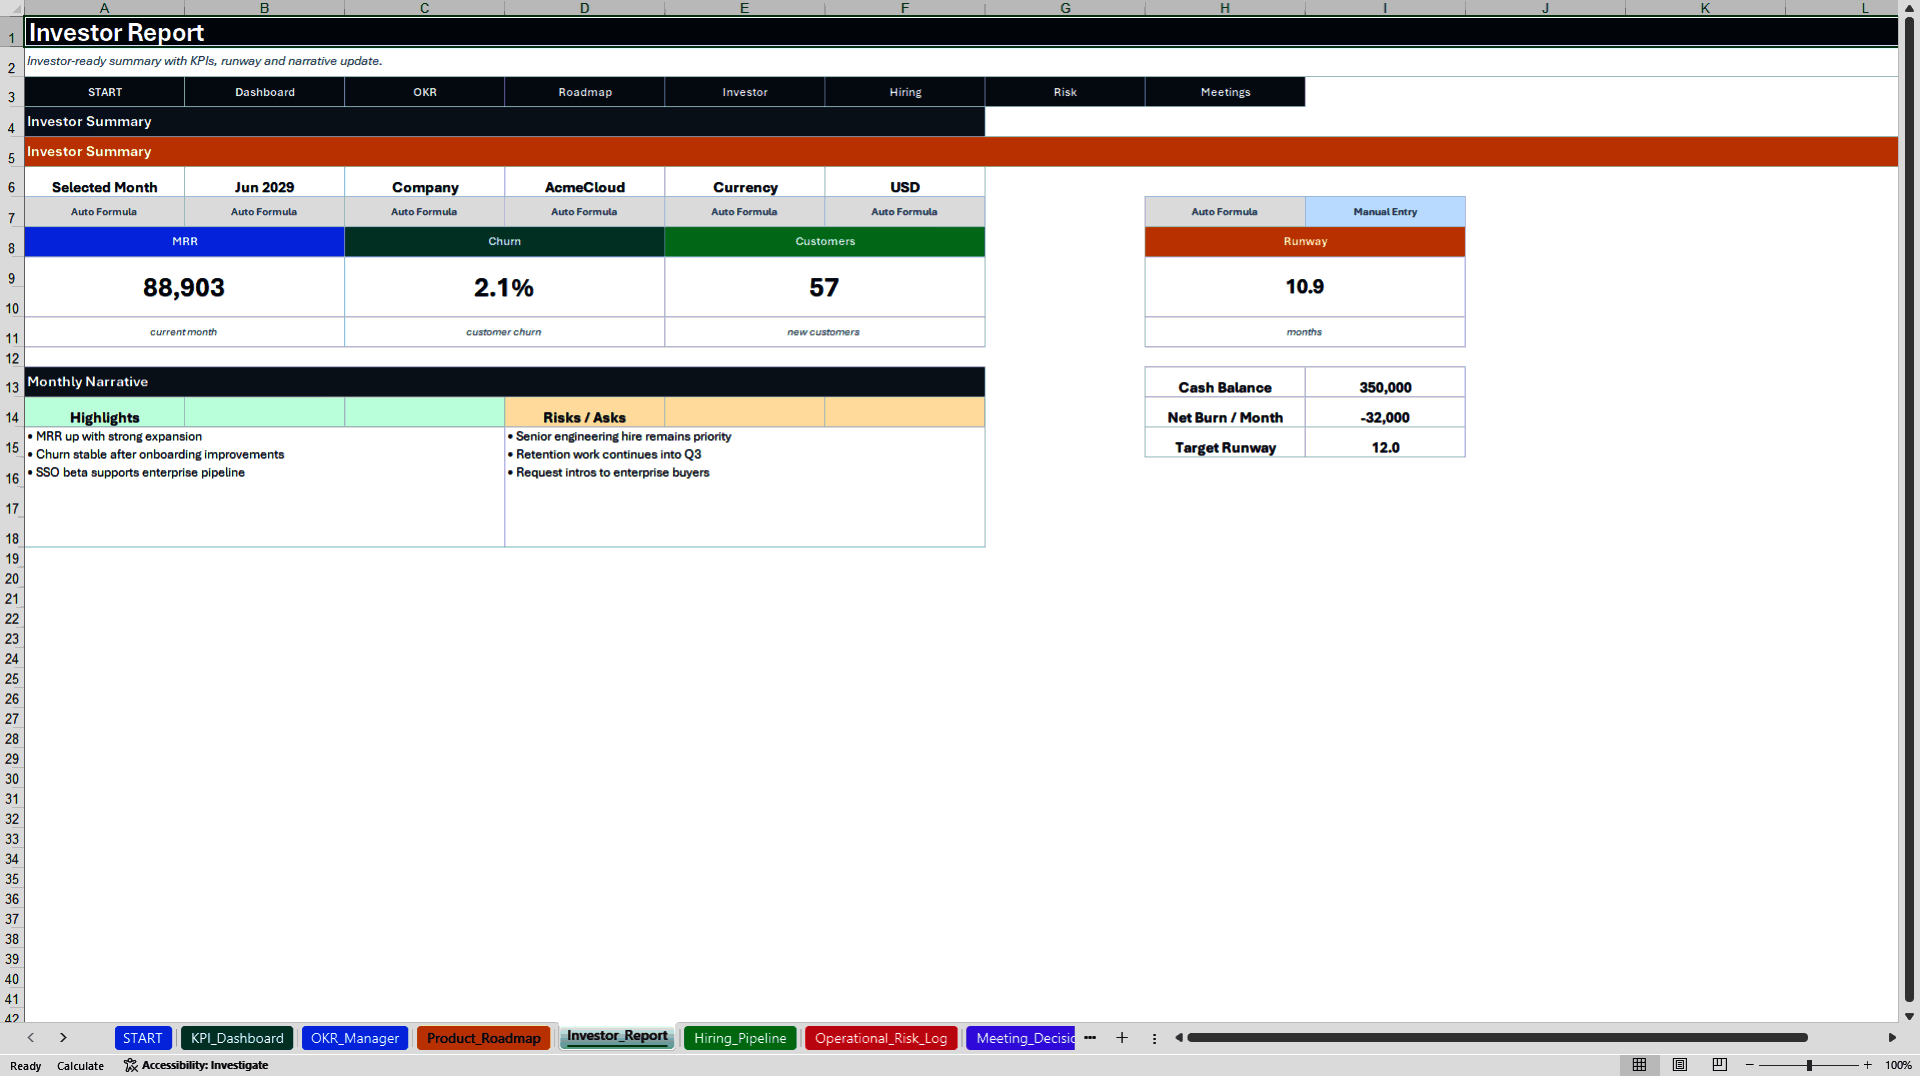Click column header G
The width and height of the screenshot is (1920, 1076).
tap(1065, 8)
